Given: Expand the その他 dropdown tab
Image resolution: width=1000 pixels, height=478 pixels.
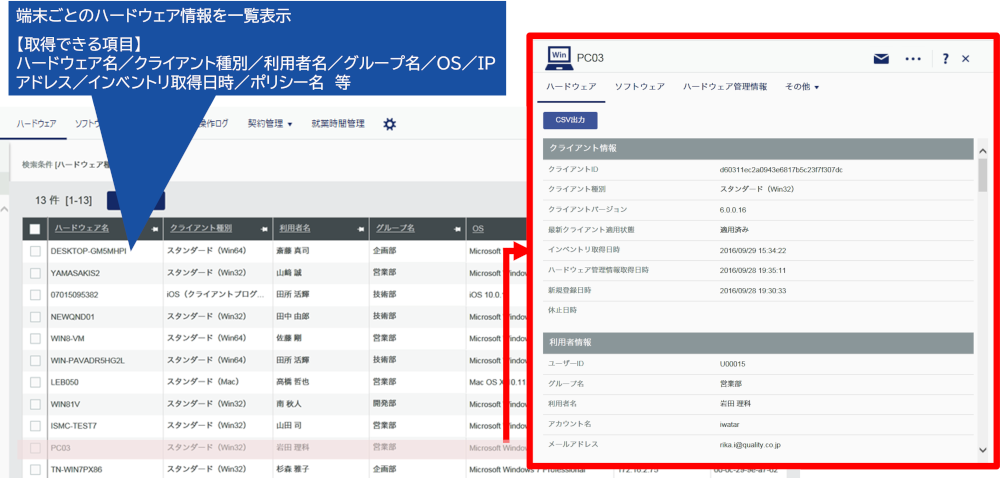Looking at the screenshot, I should (801, 87).
